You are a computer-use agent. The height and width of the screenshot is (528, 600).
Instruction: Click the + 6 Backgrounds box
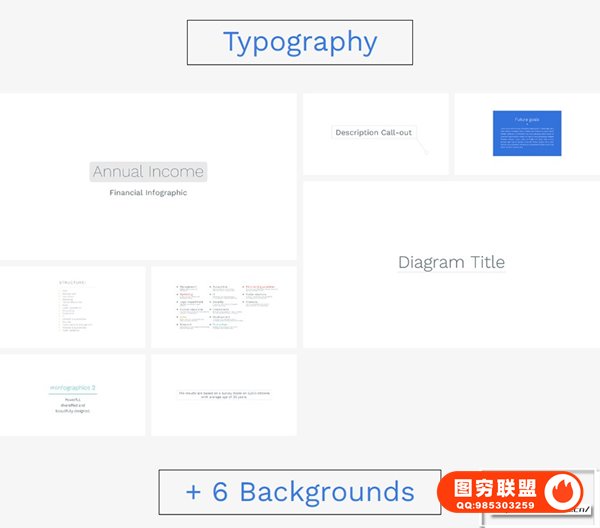click(x=300, y=492)
